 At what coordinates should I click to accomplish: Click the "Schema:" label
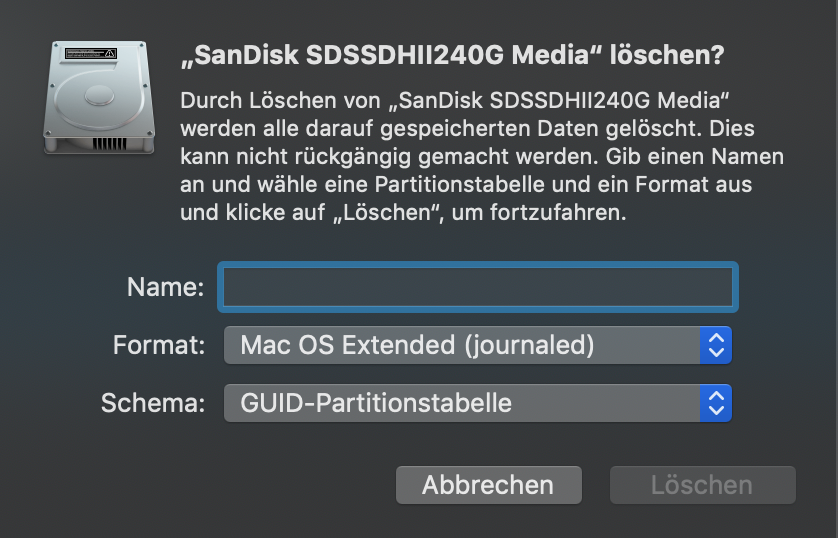pos(153,403)
